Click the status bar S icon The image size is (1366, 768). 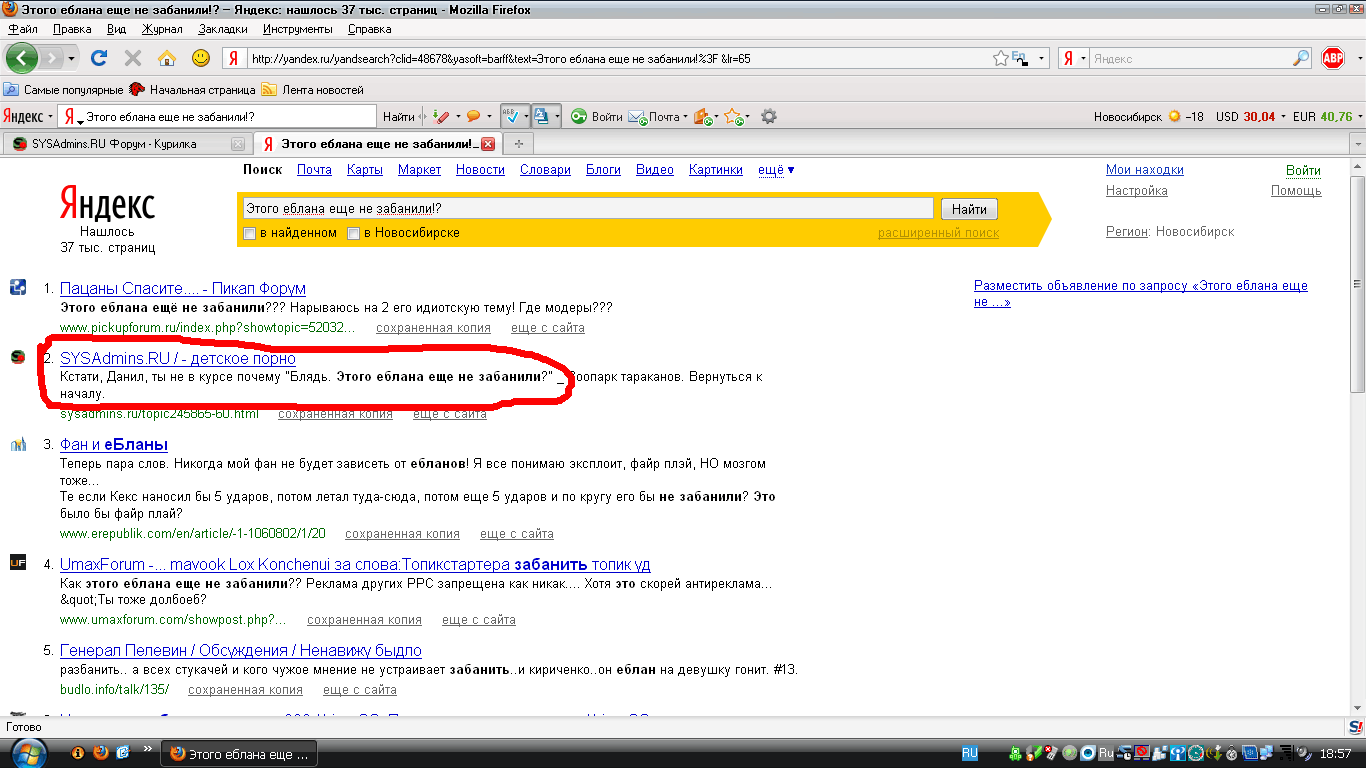pyautogui.click(x=1355, y=727)
